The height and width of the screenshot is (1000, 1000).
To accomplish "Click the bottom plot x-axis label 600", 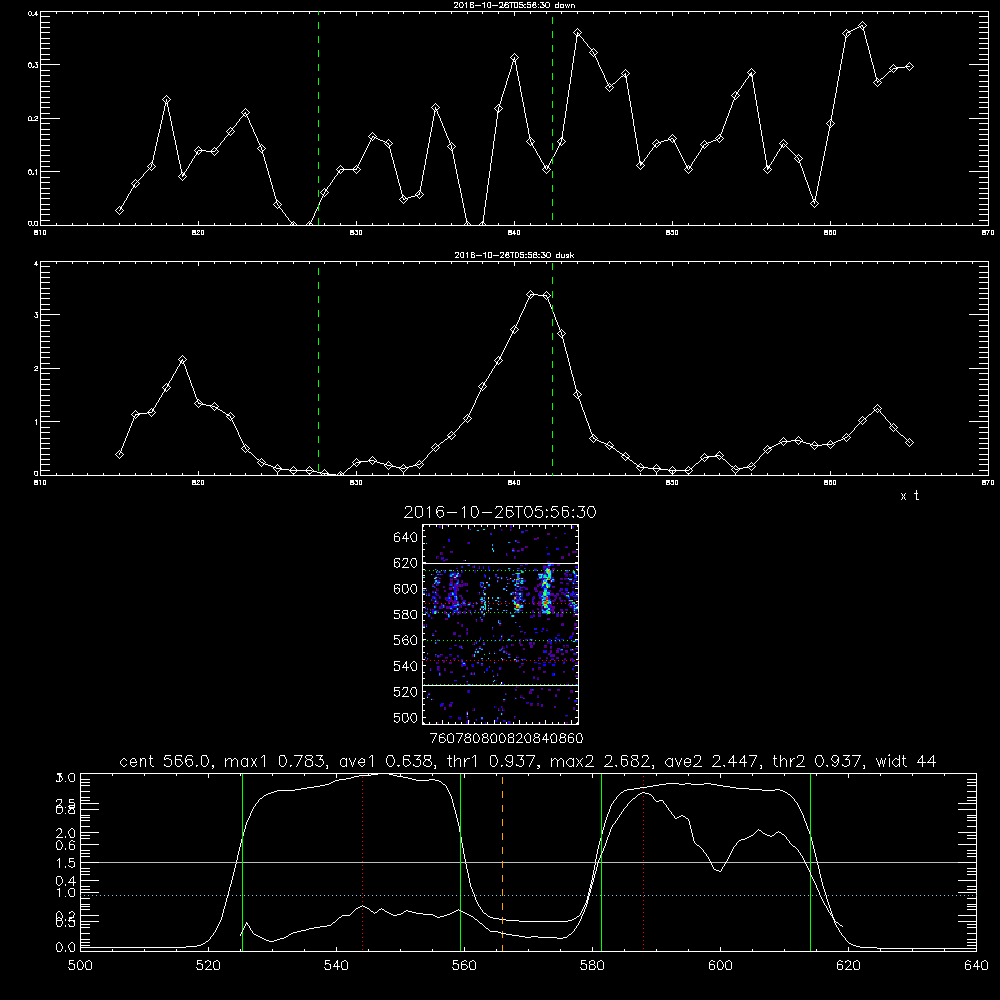I will tap(720, 966).
